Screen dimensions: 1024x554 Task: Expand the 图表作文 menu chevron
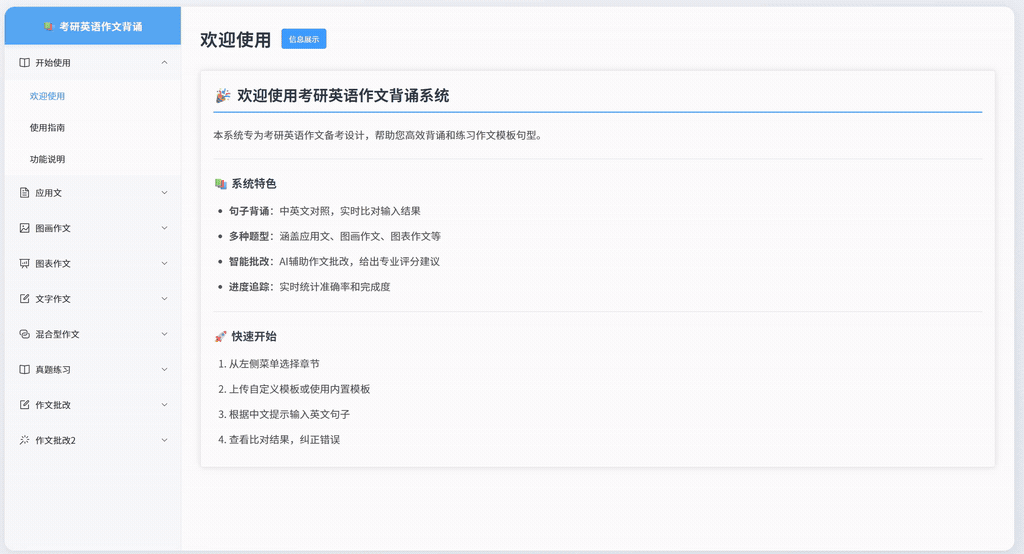pos(164,263)
